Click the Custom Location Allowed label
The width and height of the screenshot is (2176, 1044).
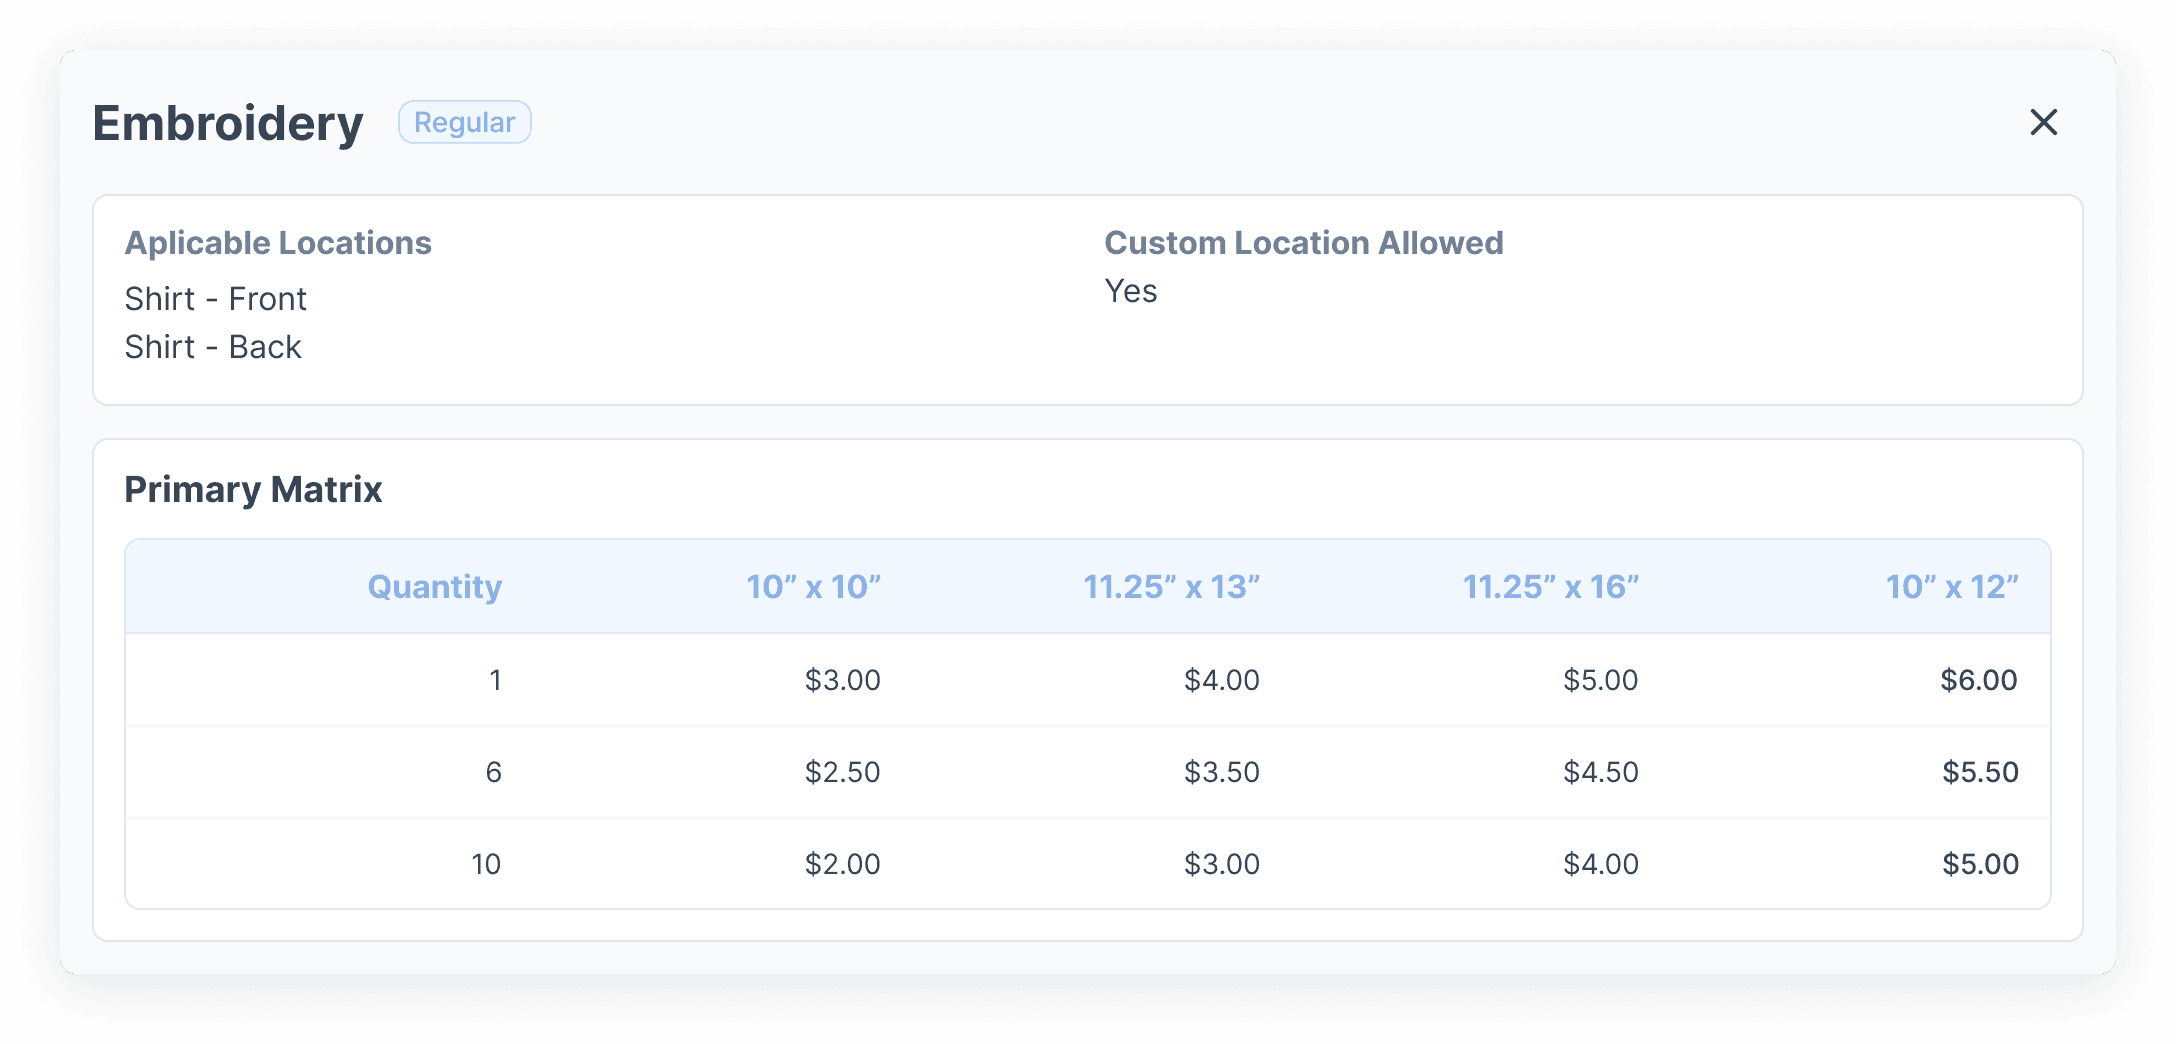pos(1303,243)
